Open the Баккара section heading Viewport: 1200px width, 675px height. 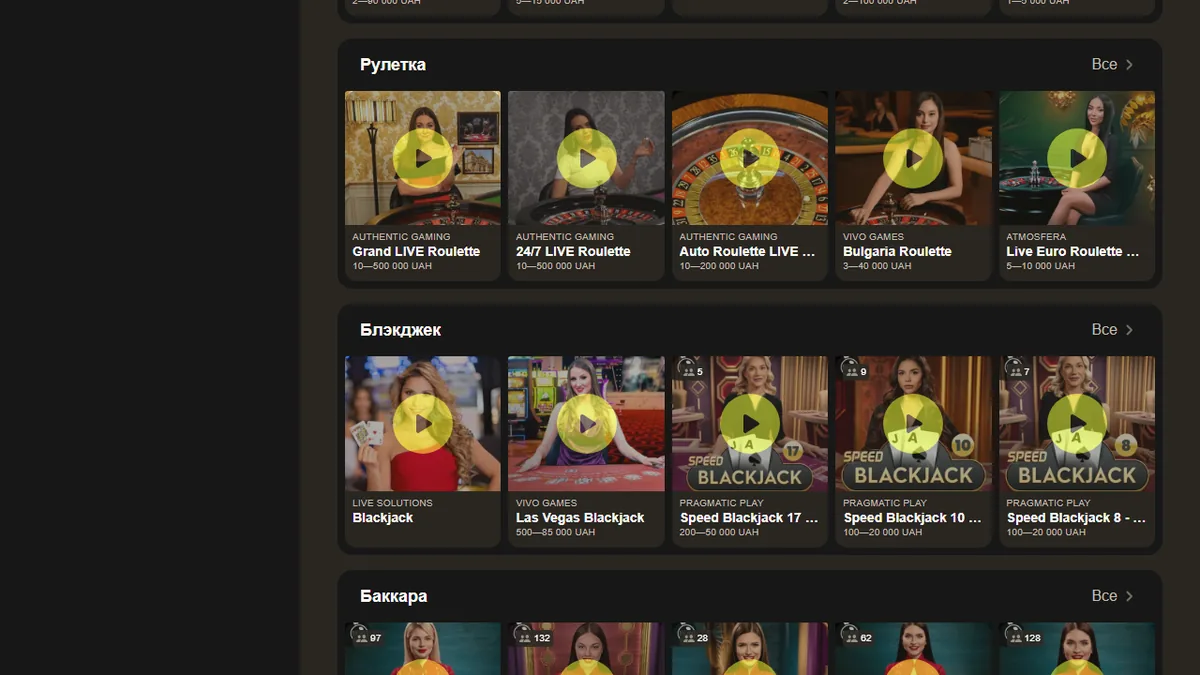tap(394, 596)
